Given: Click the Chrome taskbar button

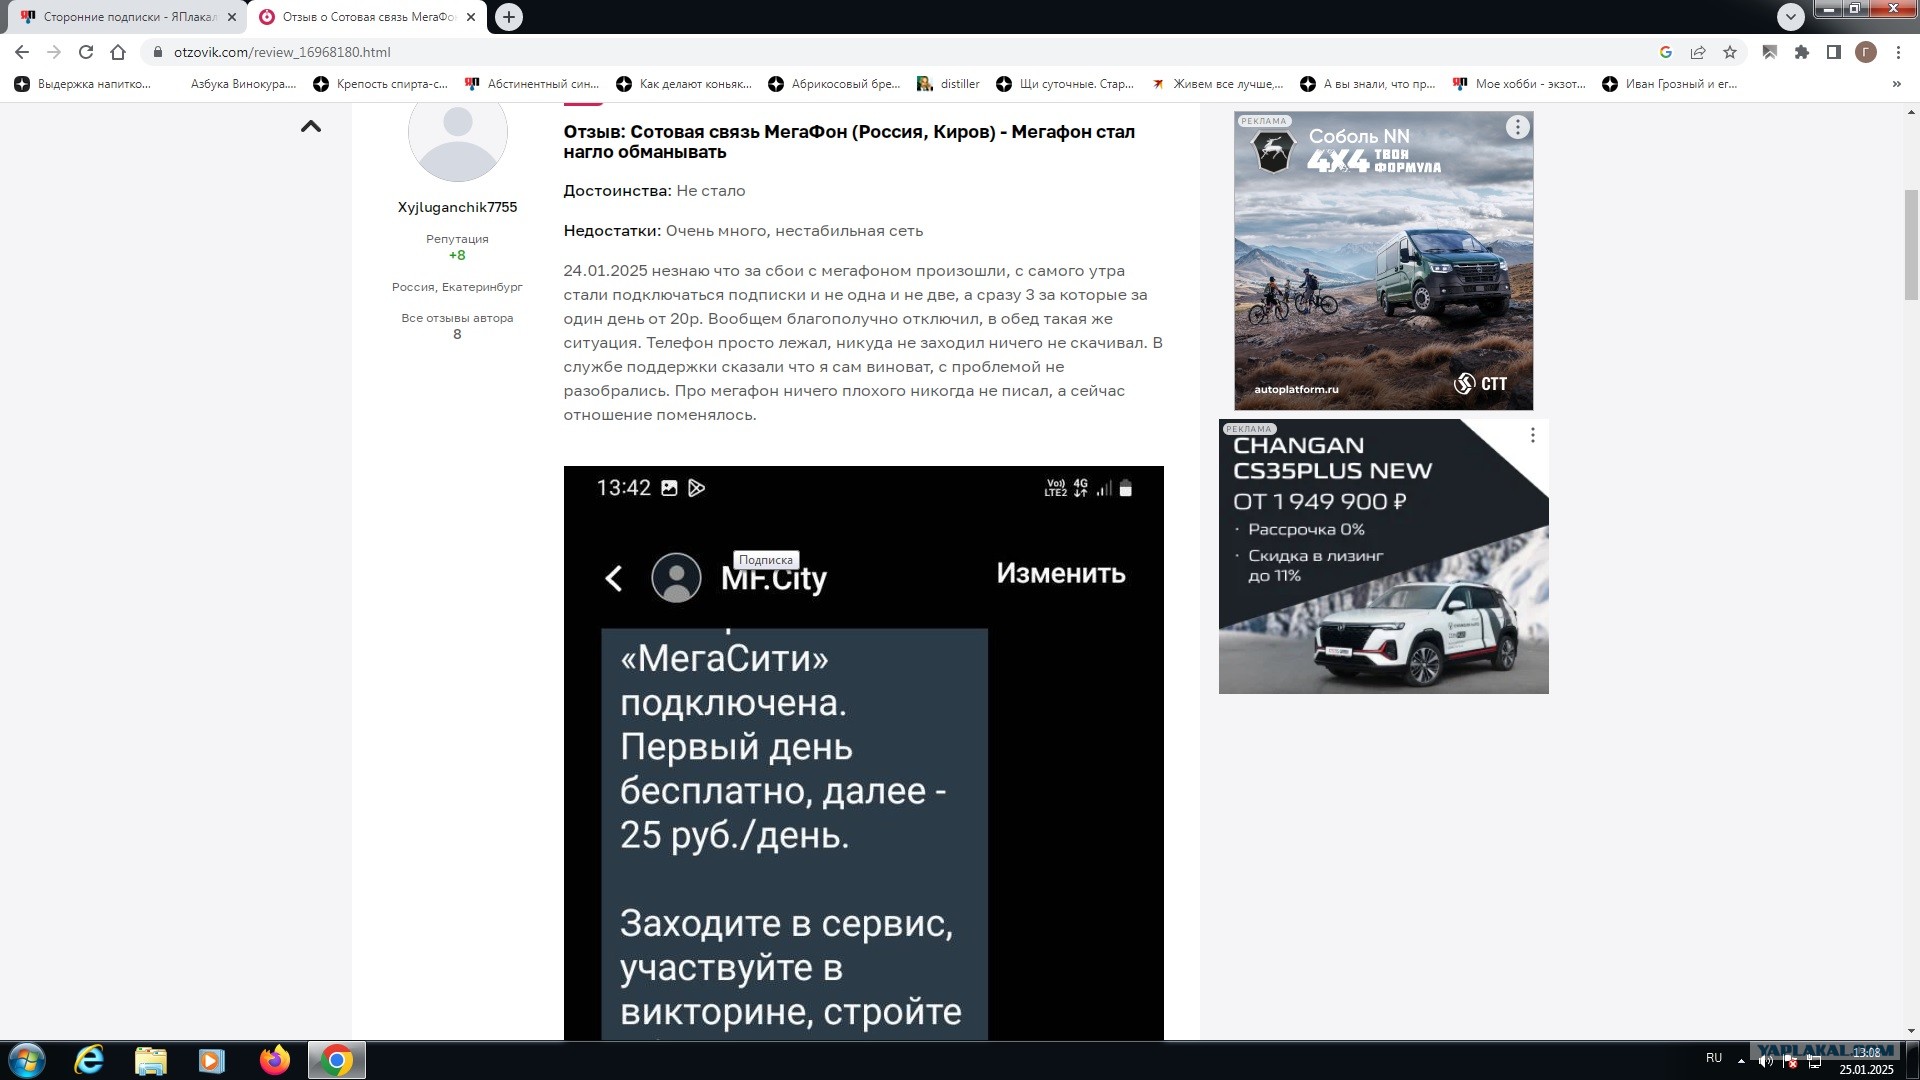Looking at the screenshot, I should click(336, 1060).
